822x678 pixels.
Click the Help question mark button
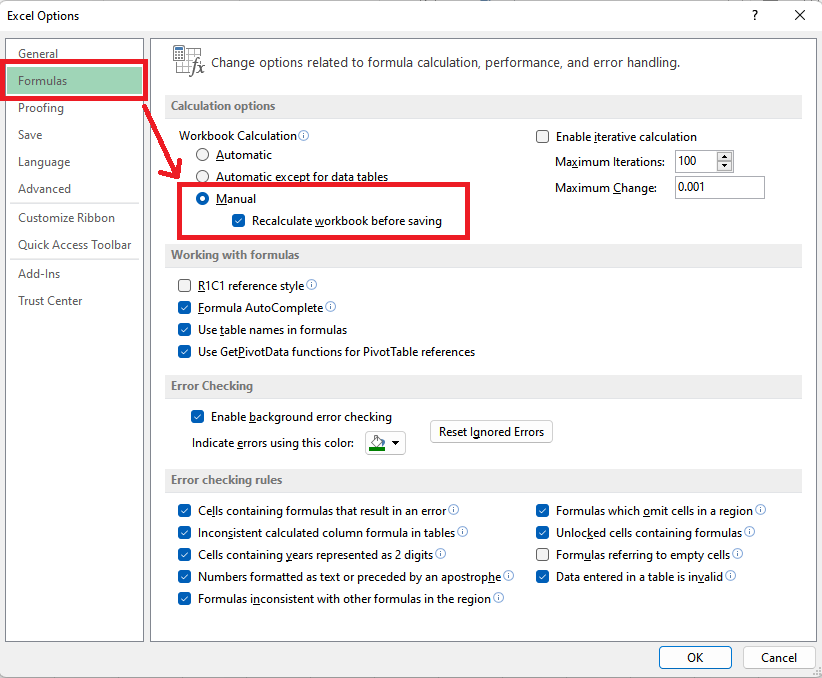[755, 15]
